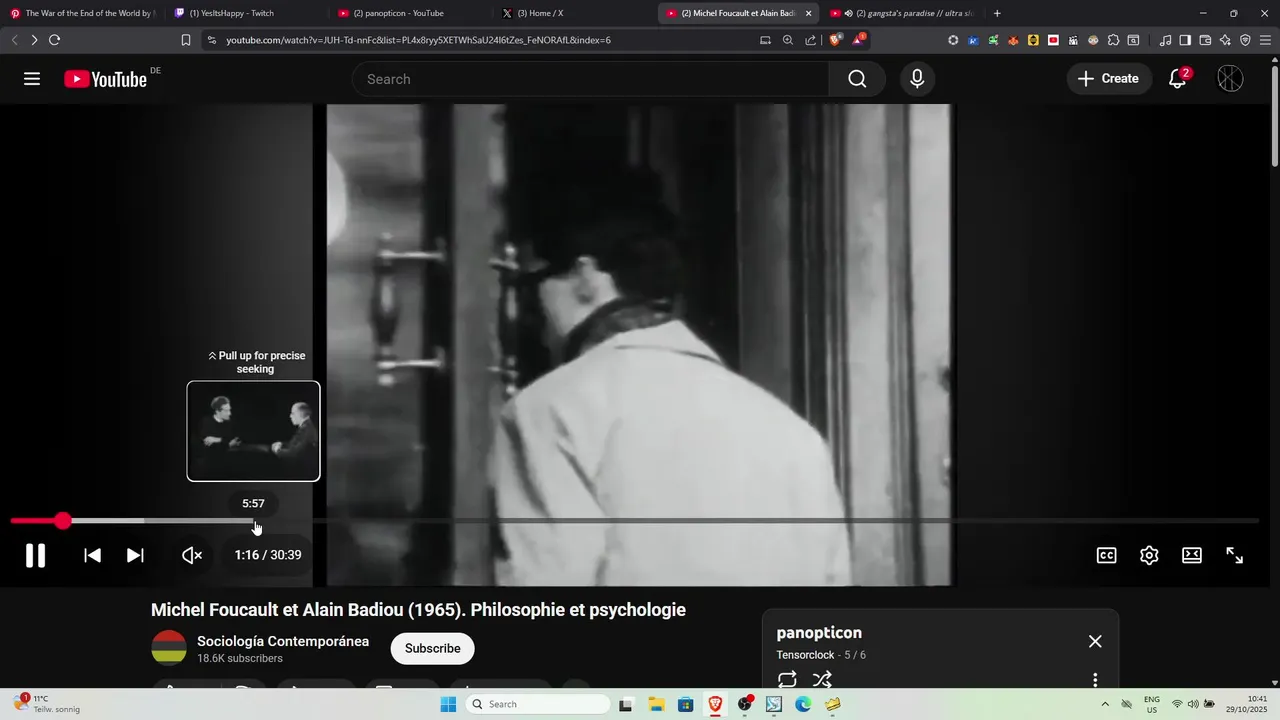This screenshot has height=720, width=1280.
Task: Switch to the Home / X tab
Action: [x=573, y=13]
